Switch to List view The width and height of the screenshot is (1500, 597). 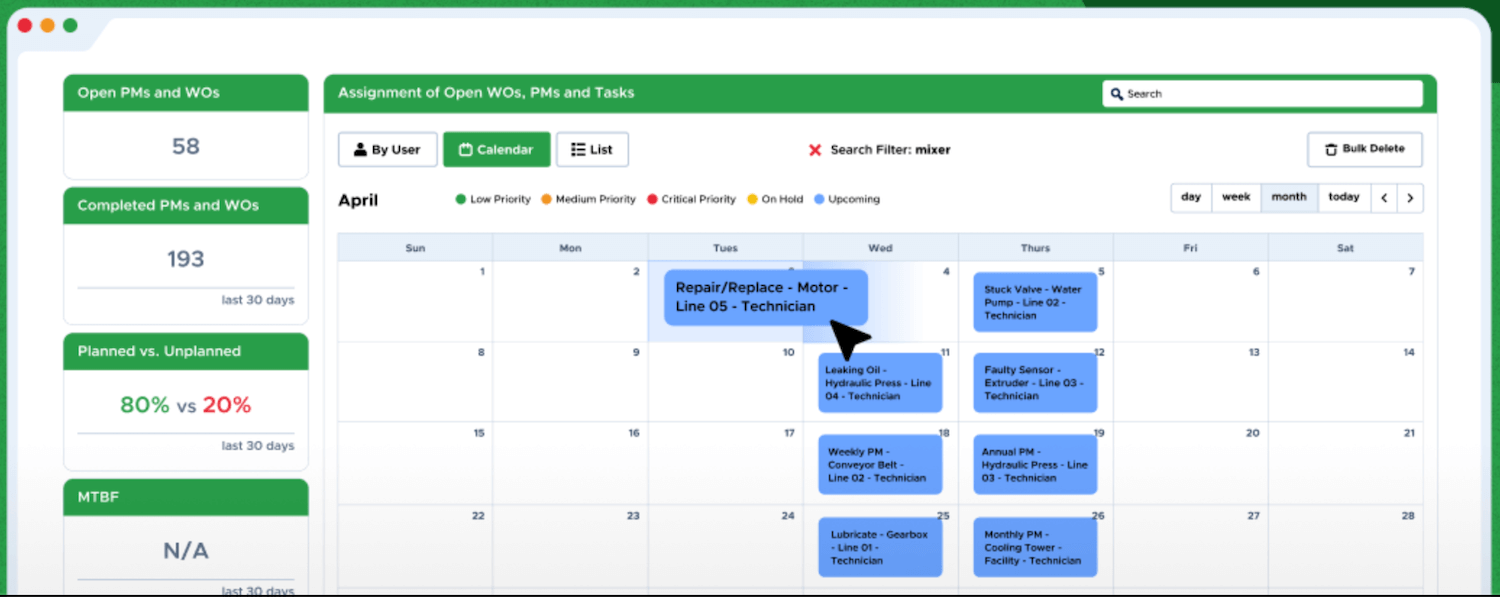[x=592, y=150]
